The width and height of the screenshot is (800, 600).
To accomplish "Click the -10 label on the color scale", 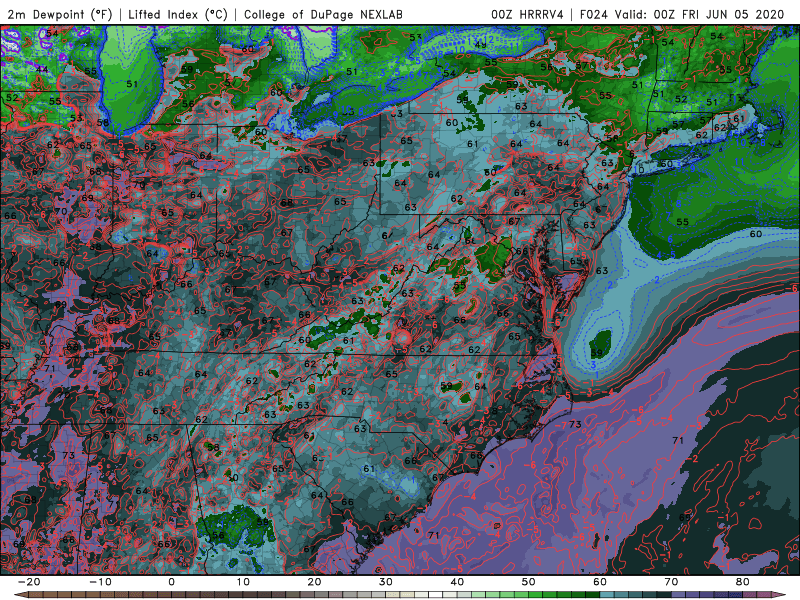I will coord(100,582).
